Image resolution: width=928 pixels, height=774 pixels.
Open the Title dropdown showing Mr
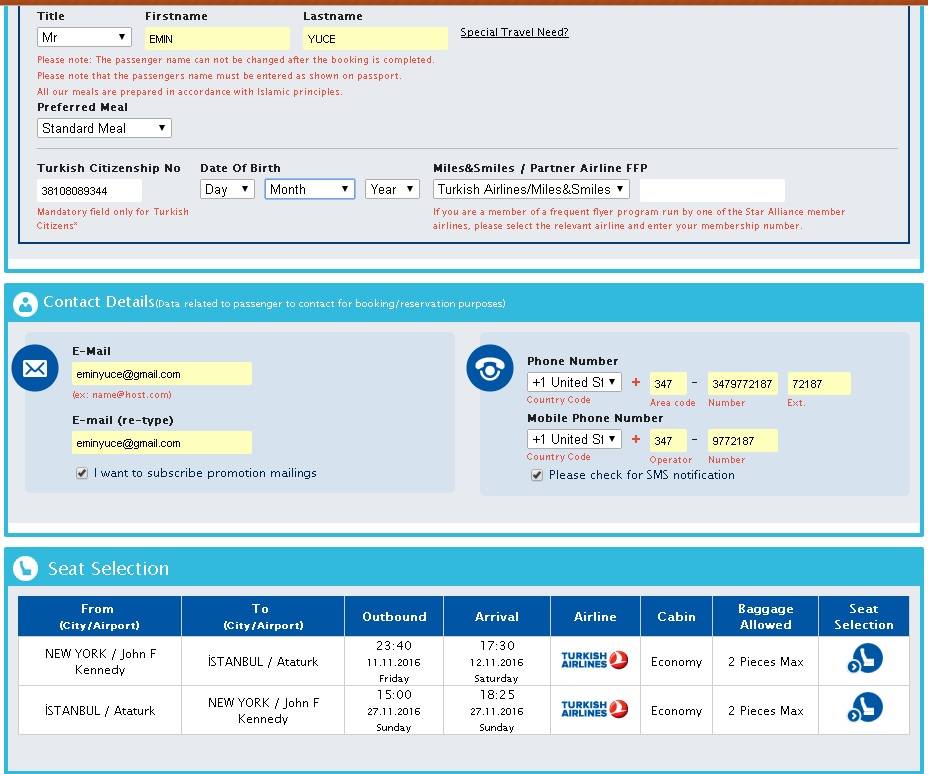point(84,37)
